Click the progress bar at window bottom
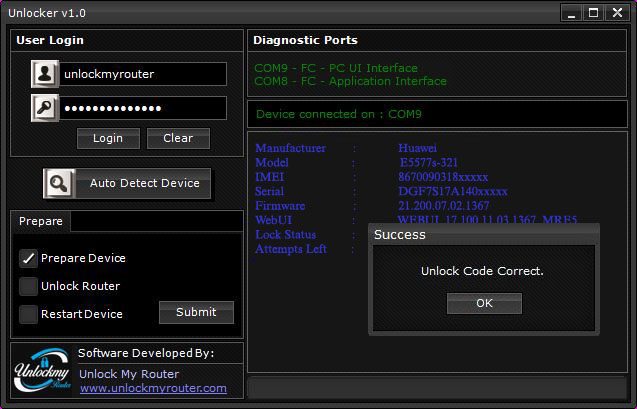 [437, 388]
